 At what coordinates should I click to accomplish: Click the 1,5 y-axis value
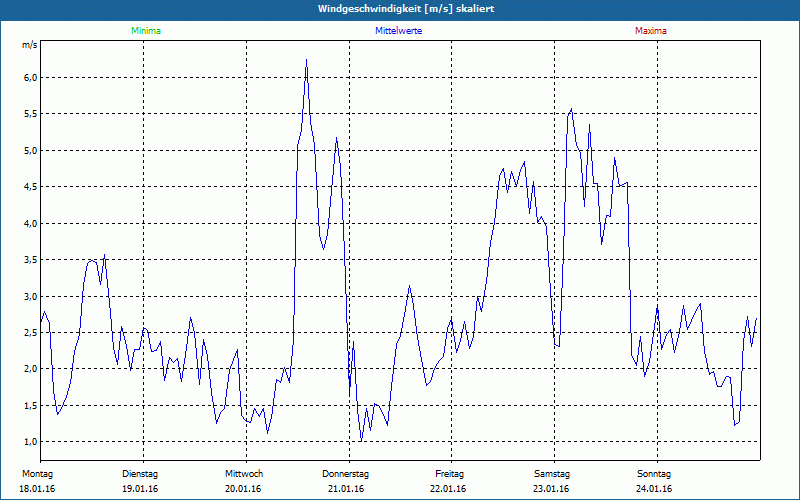(x=31, y=406)
